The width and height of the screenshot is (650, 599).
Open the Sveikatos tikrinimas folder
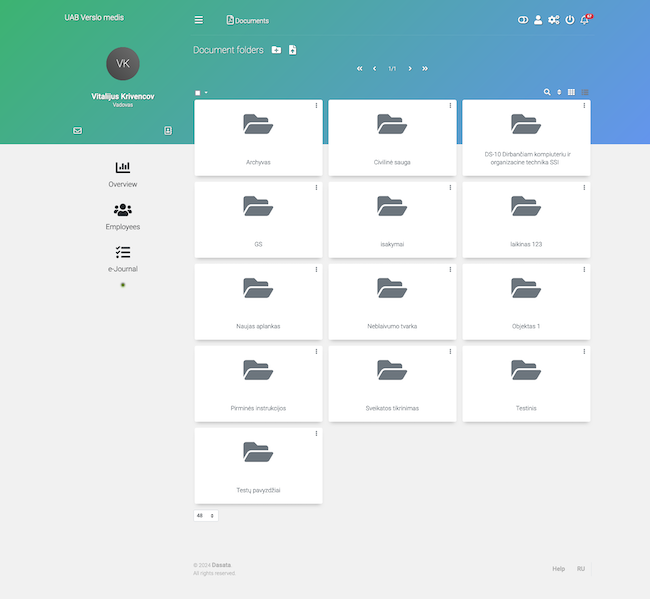tap(392, 384)
